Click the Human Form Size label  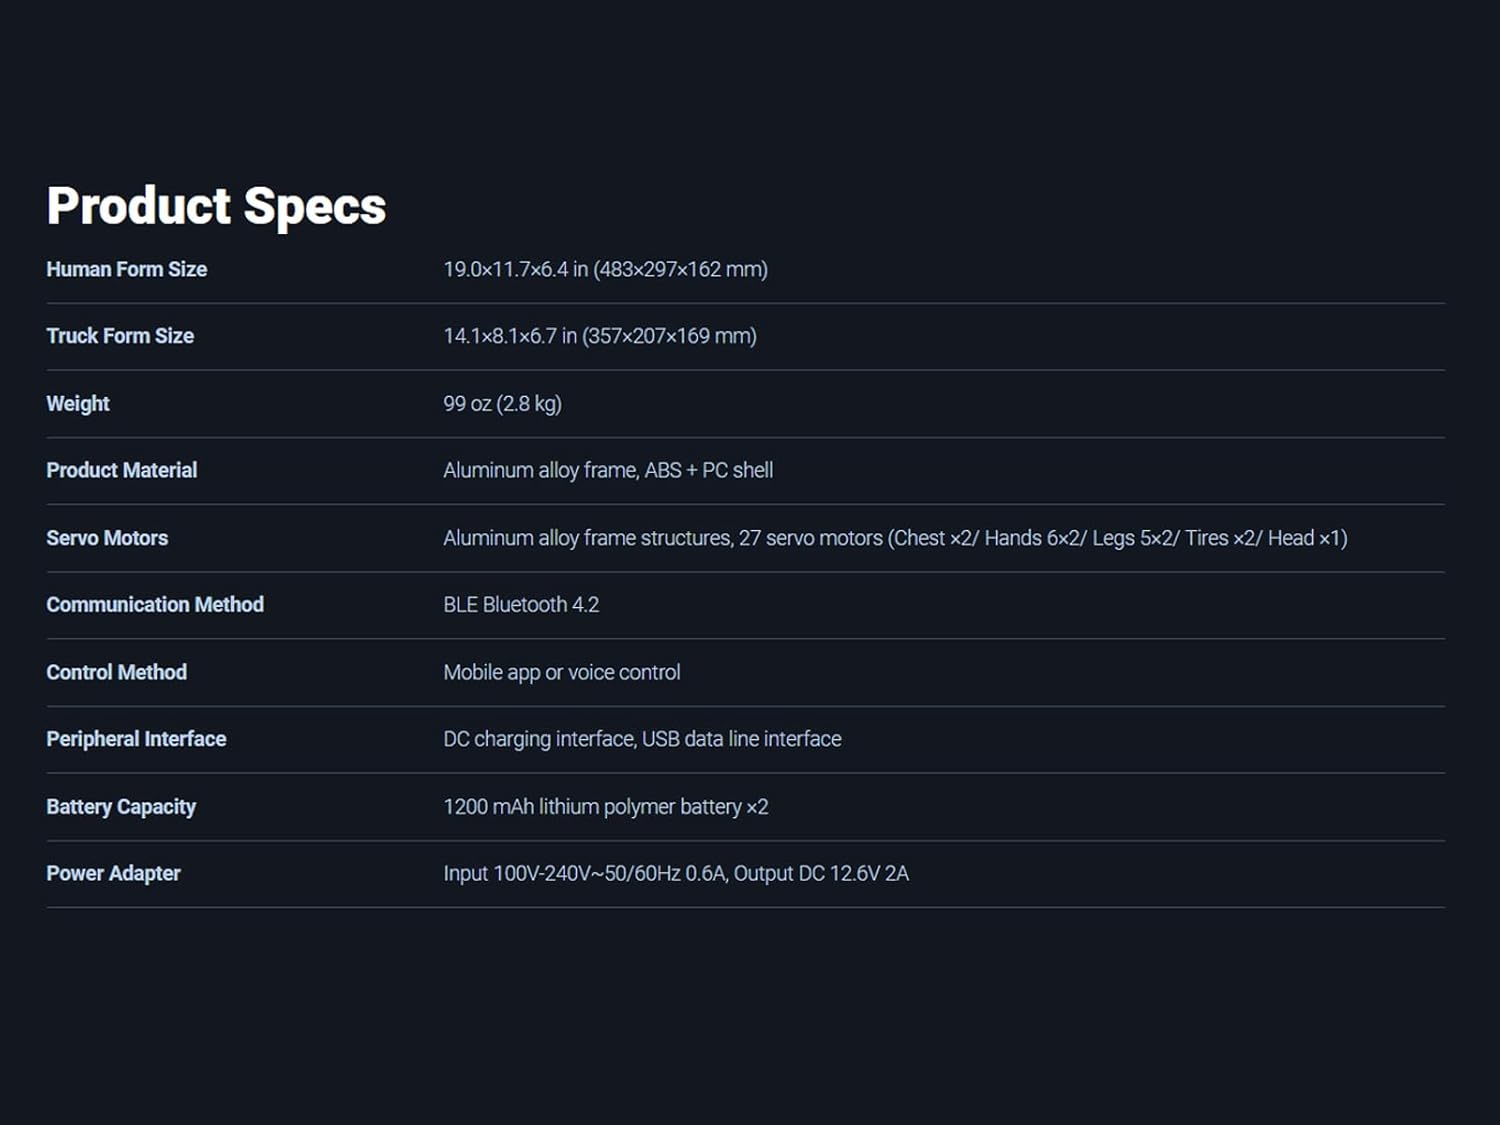pos(127,269)
